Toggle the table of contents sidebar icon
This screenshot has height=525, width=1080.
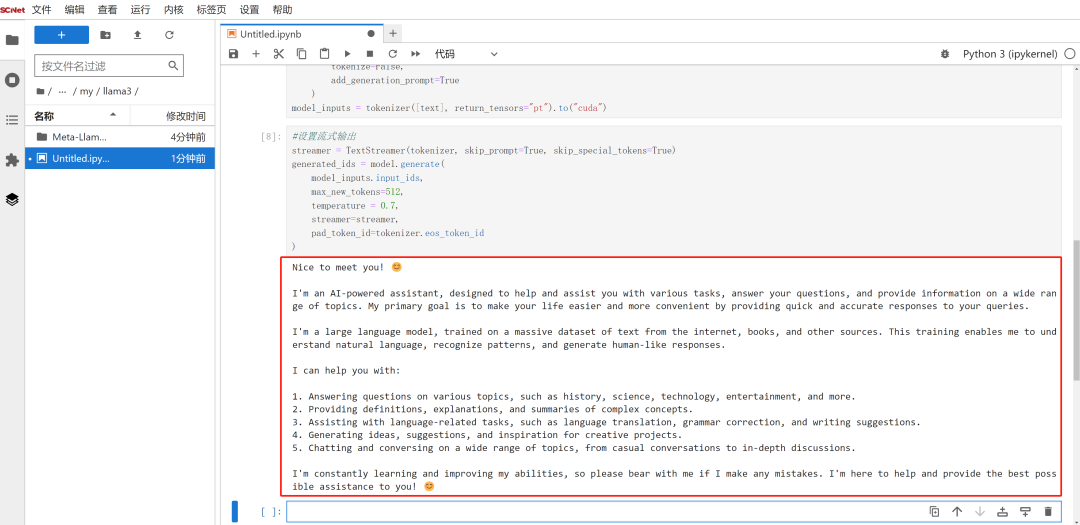click(12, 120)
